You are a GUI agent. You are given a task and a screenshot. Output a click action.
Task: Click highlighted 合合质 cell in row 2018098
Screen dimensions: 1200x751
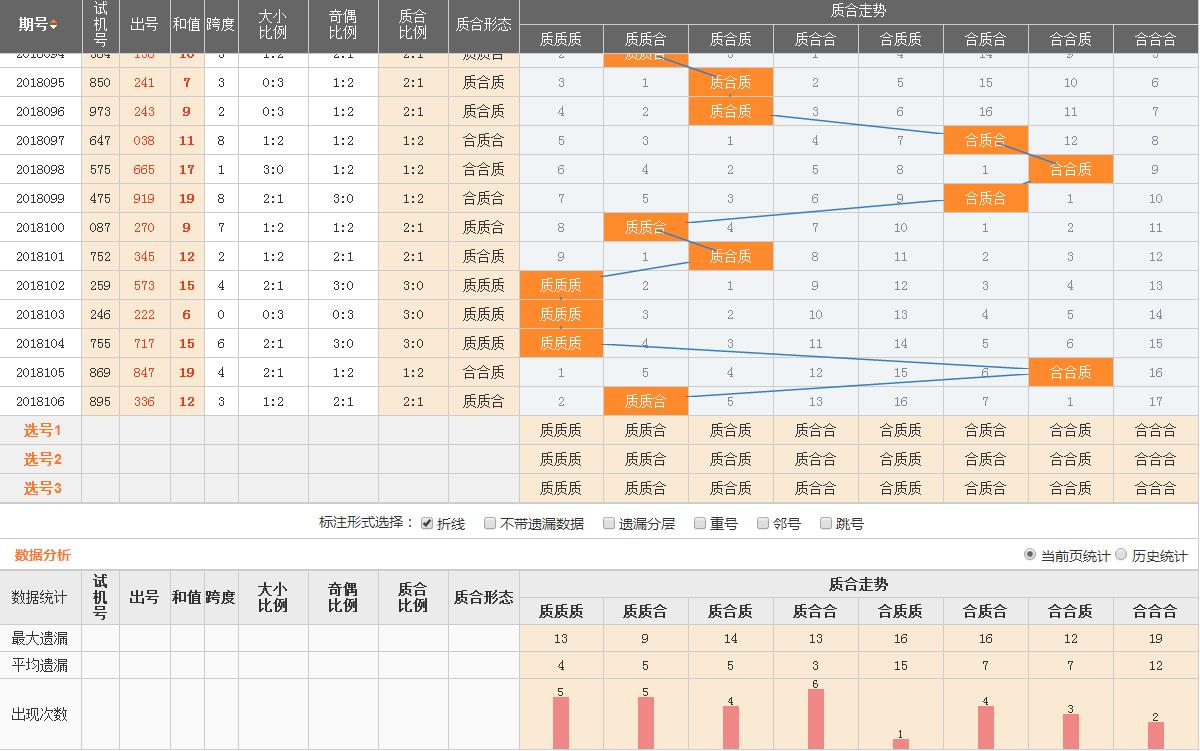(1071, 170)
